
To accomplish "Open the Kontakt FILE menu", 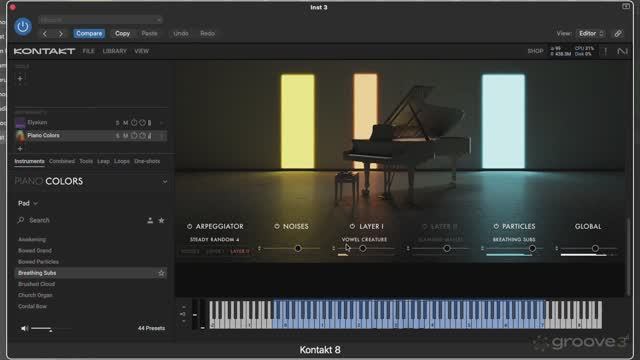I will (x=89, y=51).
